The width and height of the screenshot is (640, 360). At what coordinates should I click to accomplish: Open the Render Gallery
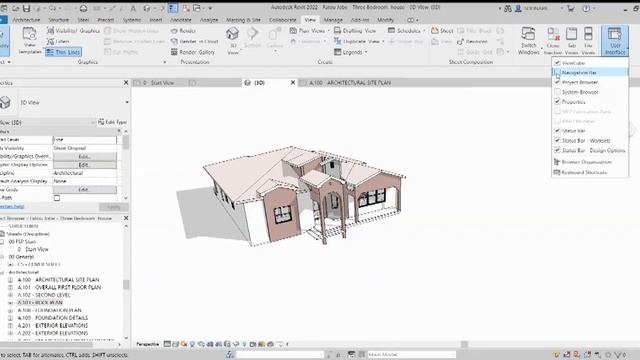[193, 52]
